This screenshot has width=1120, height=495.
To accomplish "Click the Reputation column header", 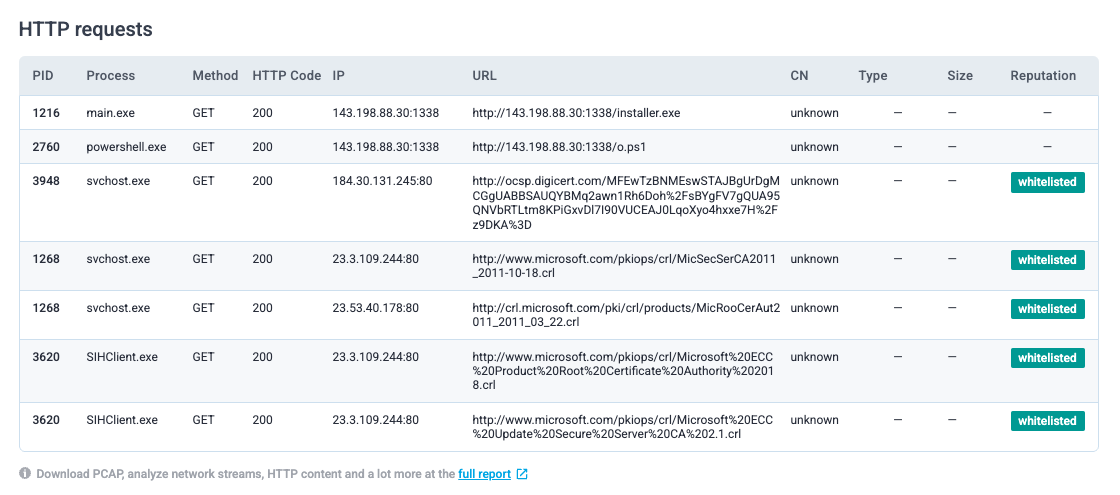I will (1043, 76).
